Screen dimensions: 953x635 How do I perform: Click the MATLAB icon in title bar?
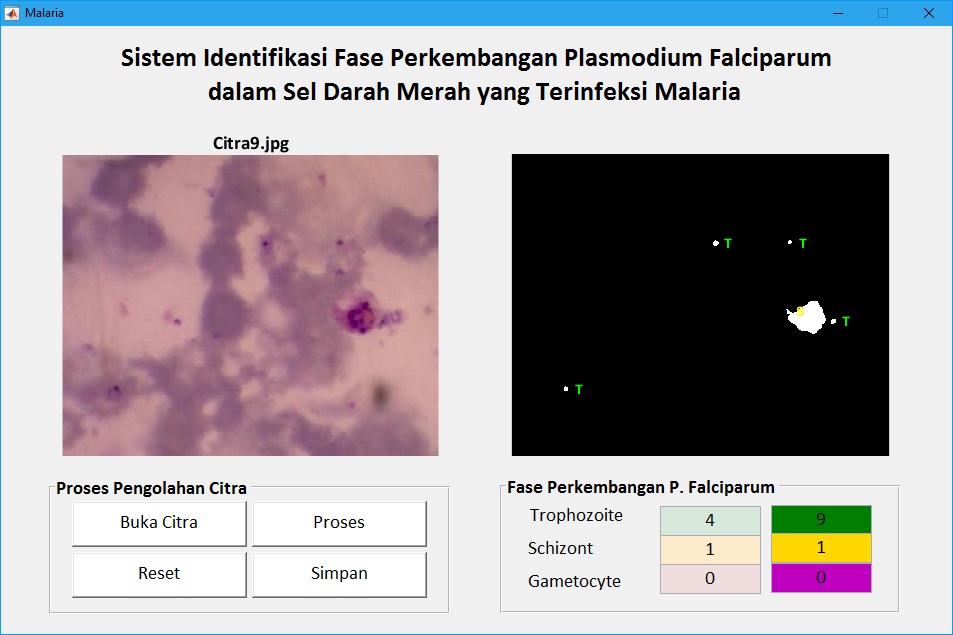point(12,12)
